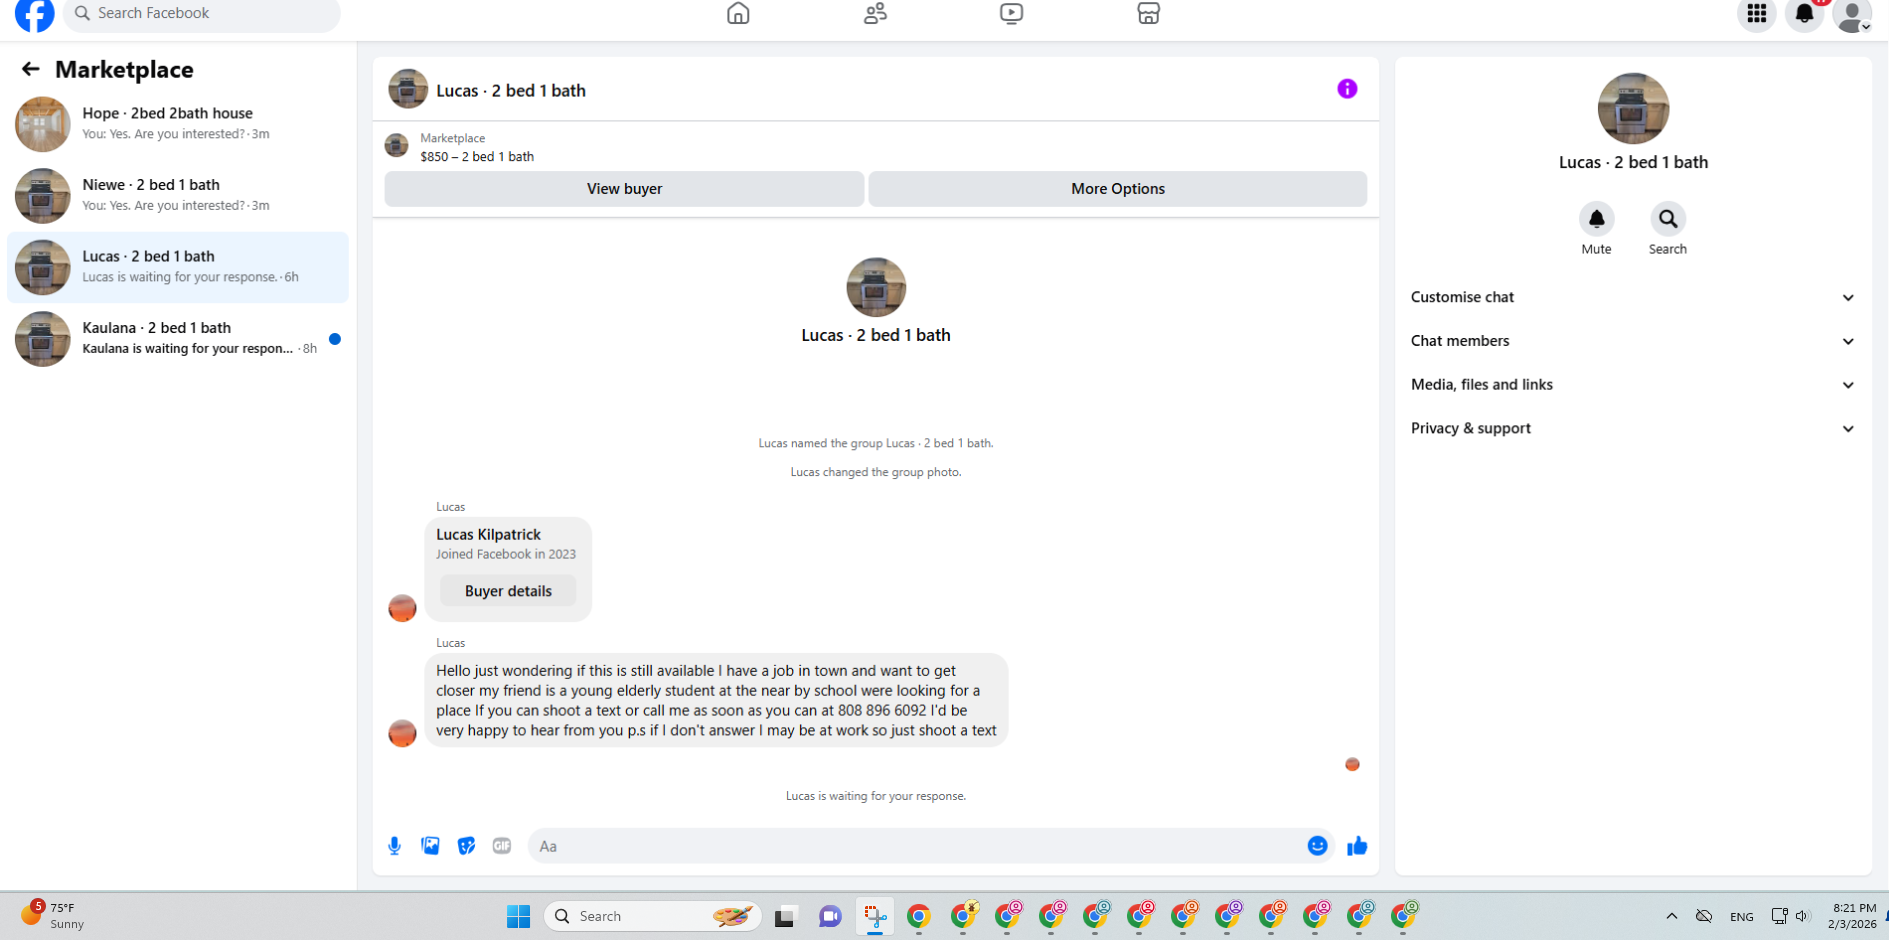Open the volume control tray icon

point(1802,916)
